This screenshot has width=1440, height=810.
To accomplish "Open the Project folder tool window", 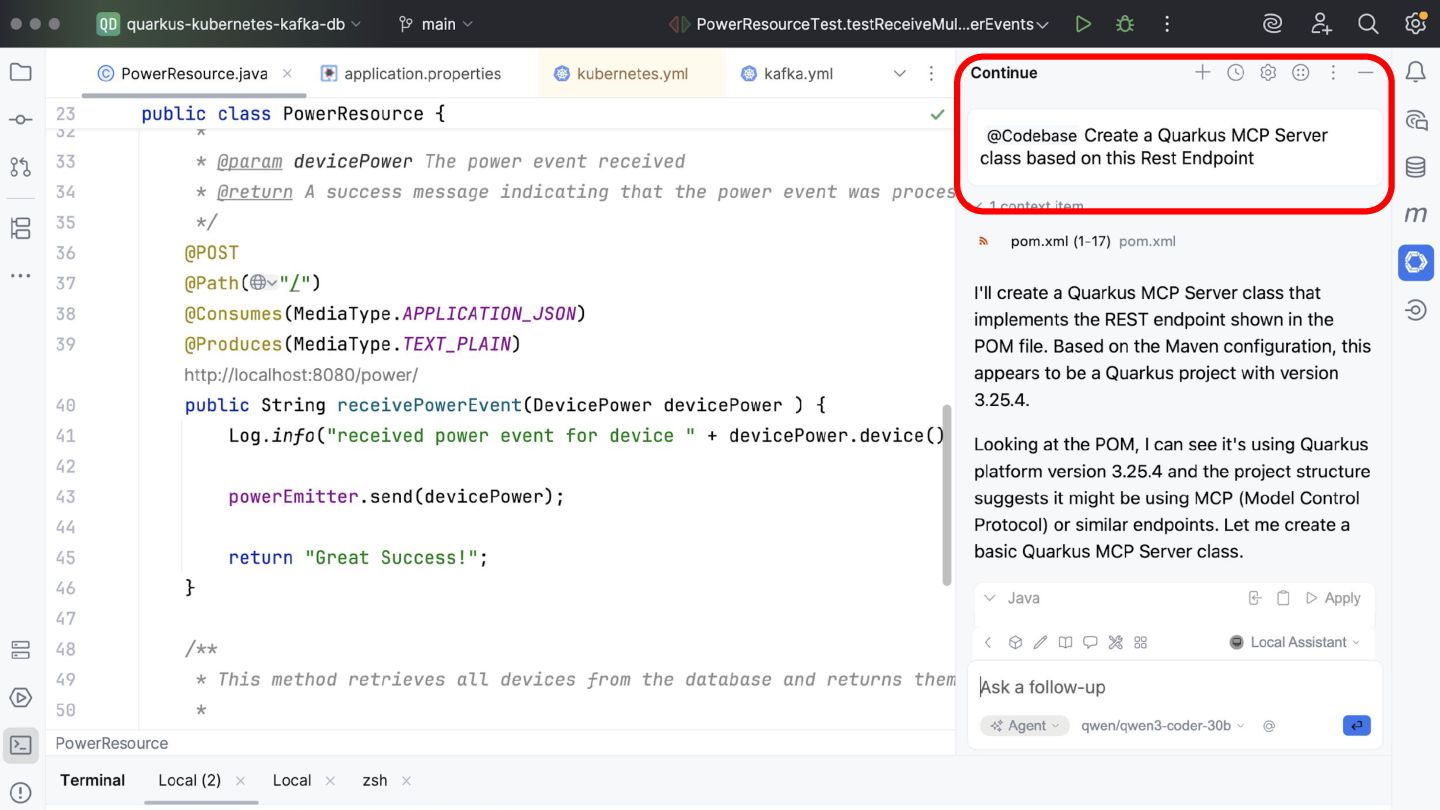I will tap(20, 72).
